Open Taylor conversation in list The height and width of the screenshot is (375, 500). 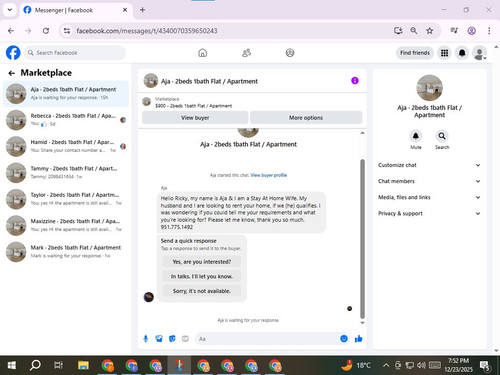click(x=66, y=199)
